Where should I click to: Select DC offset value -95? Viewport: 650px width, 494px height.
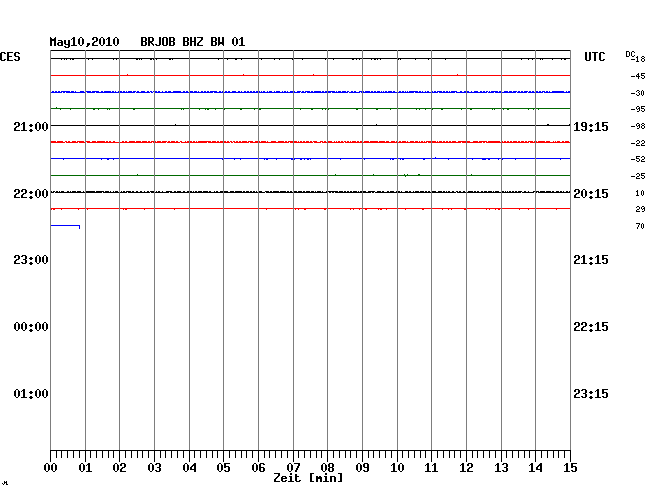click(x=638, y=109)
